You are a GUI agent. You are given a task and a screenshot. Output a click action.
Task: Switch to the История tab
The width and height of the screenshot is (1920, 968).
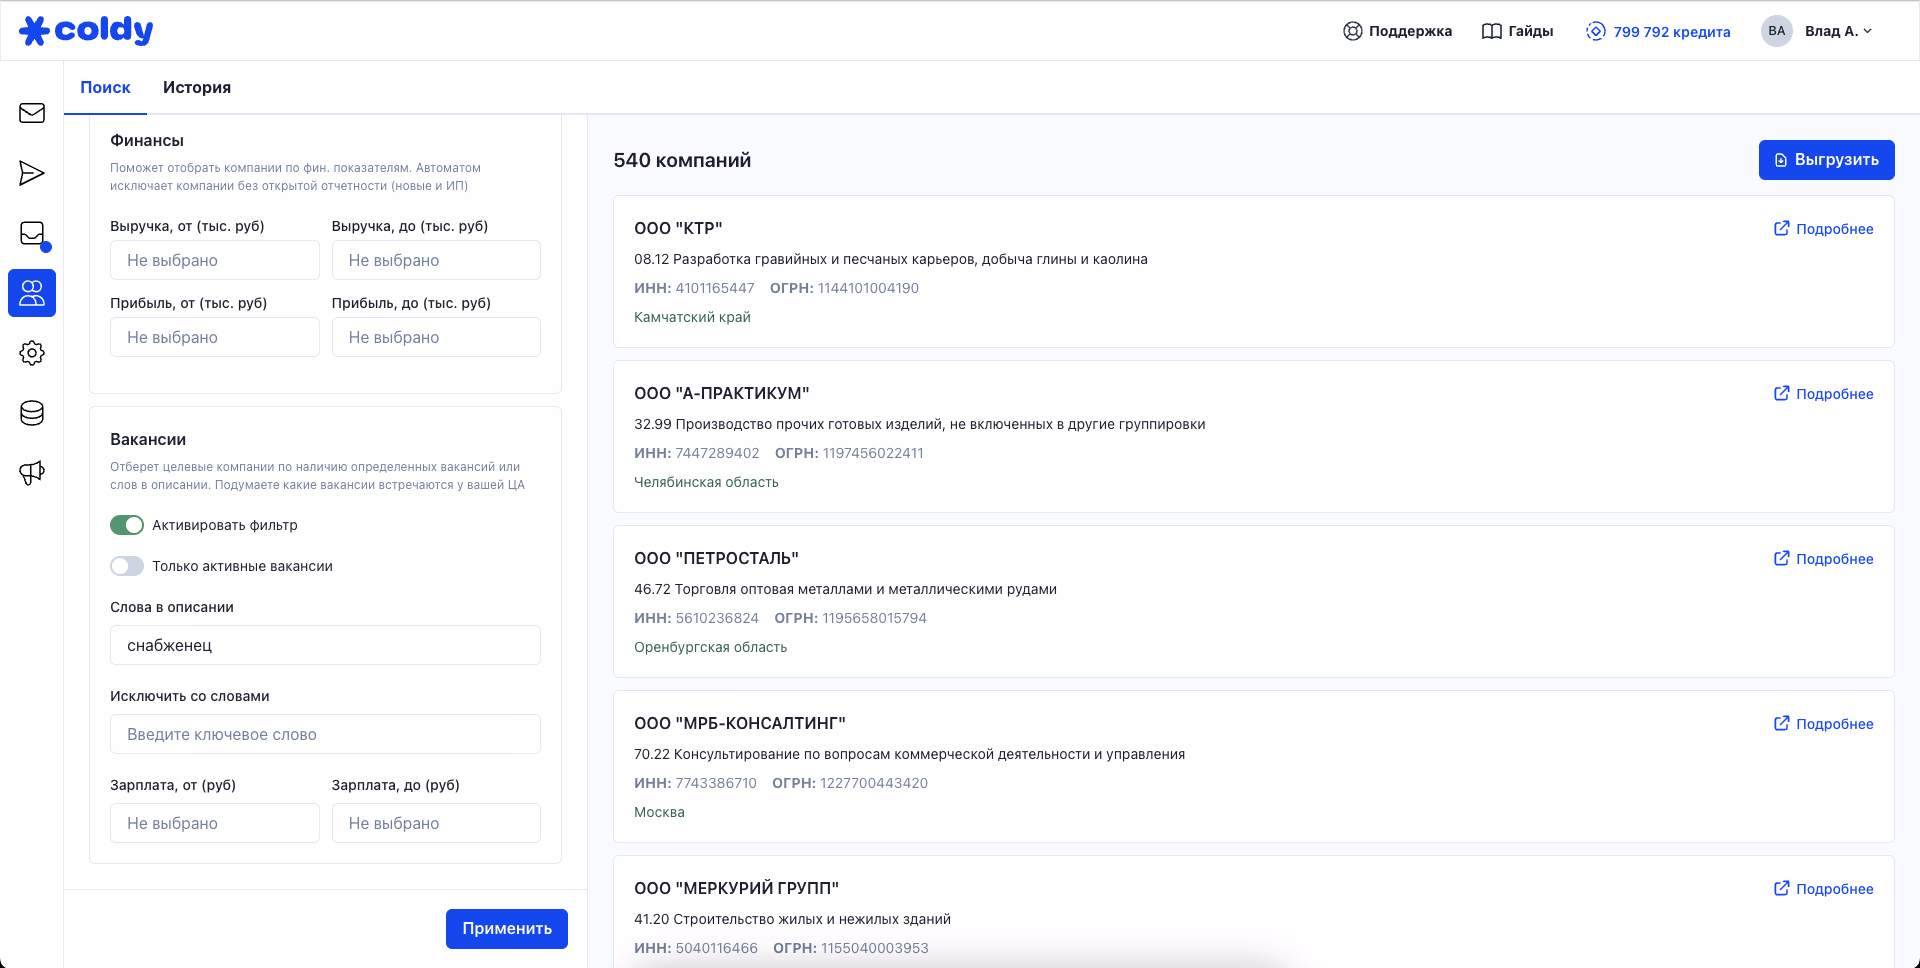coord(197,88)
